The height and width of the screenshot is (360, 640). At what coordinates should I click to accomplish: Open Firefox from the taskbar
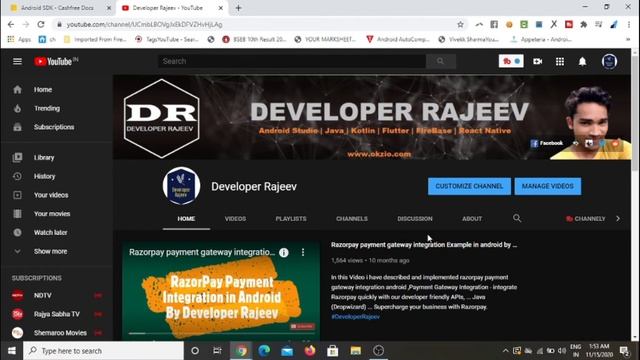pos(310,351)
